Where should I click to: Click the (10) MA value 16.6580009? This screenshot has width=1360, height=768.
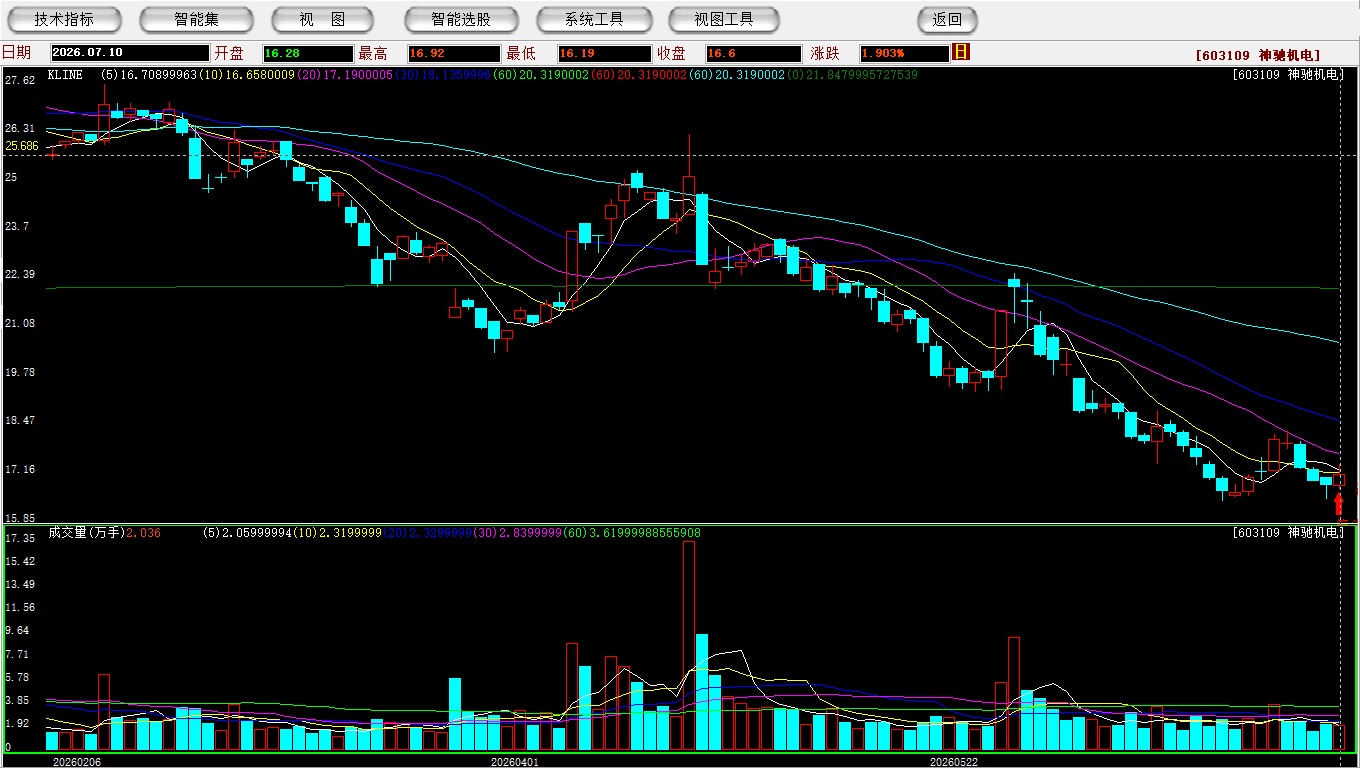pos(259,75)
